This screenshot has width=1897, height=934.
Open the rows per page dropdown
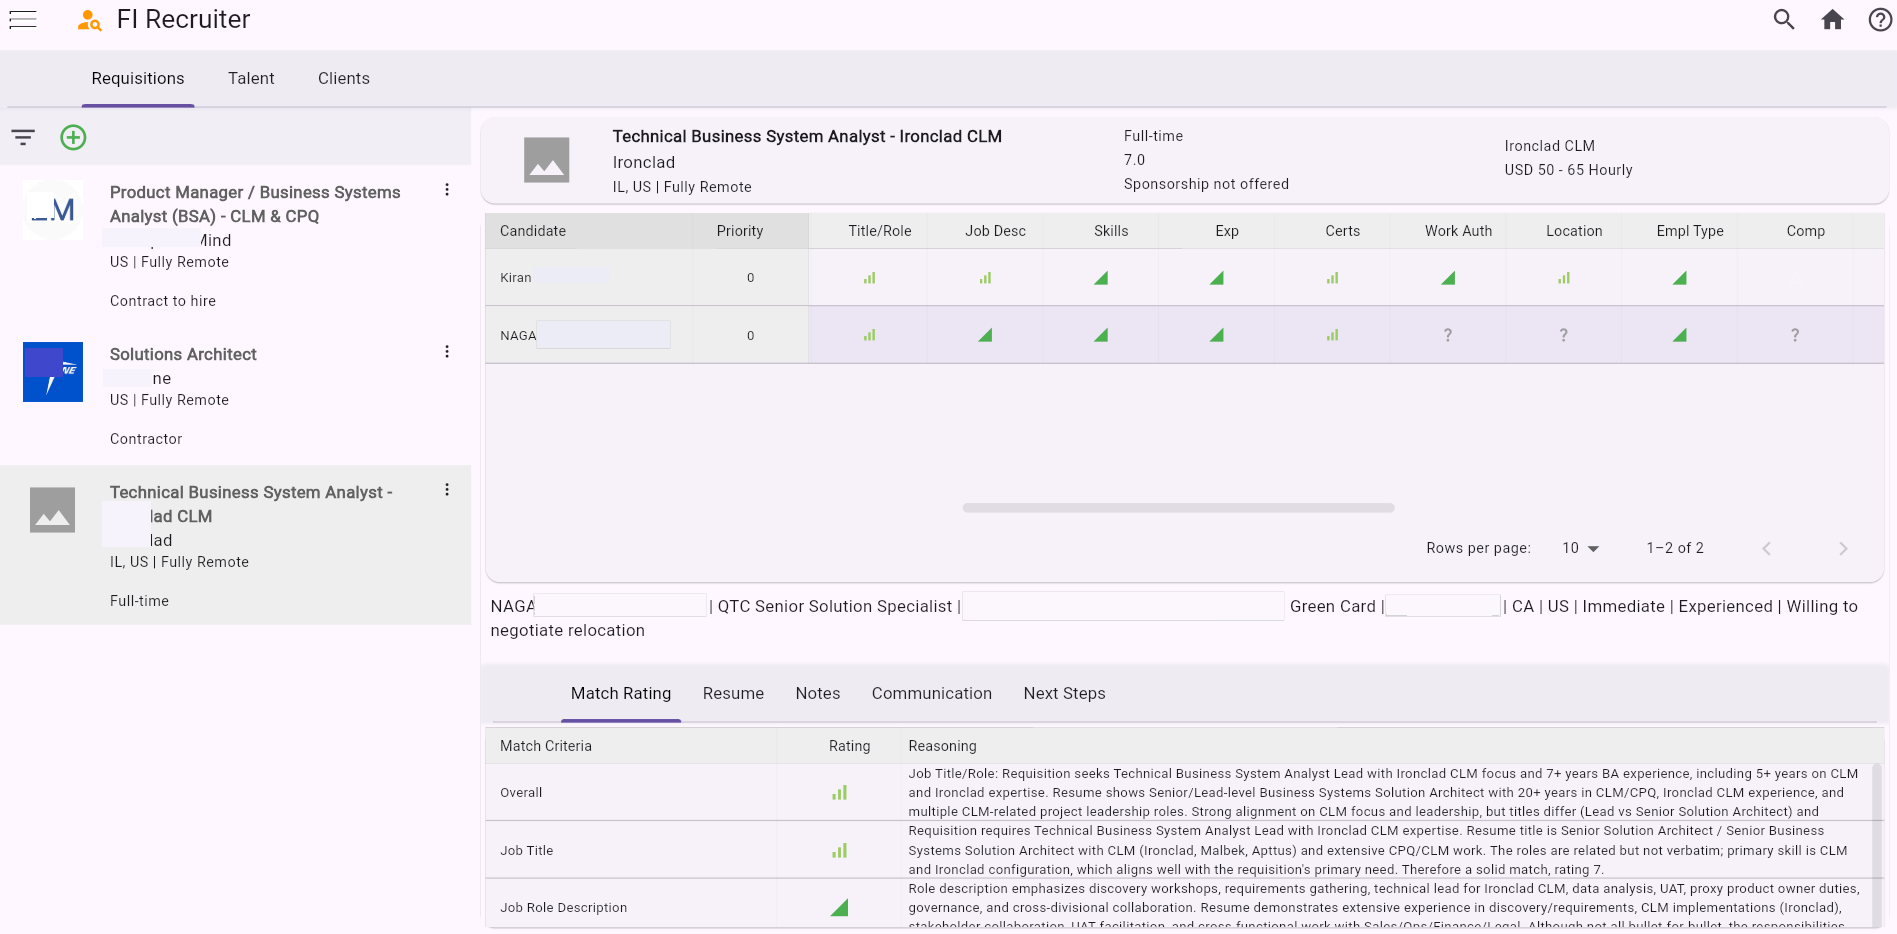[x=1580, y=548]
